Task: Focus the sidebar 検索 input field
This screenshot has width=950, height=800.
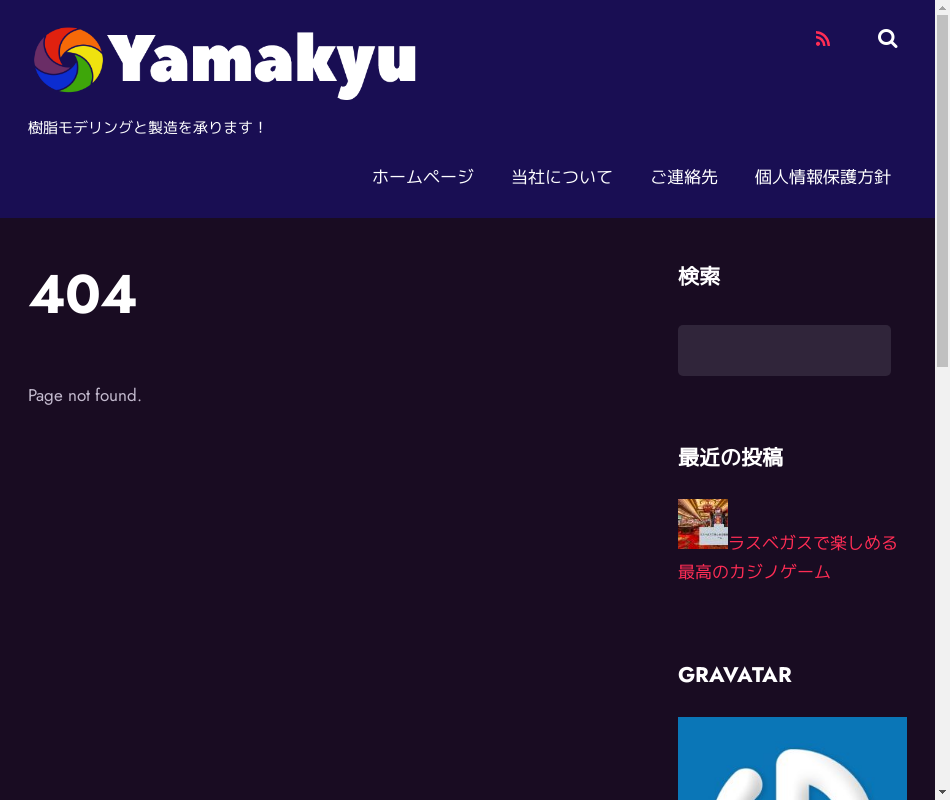Action: coord(784,350)
